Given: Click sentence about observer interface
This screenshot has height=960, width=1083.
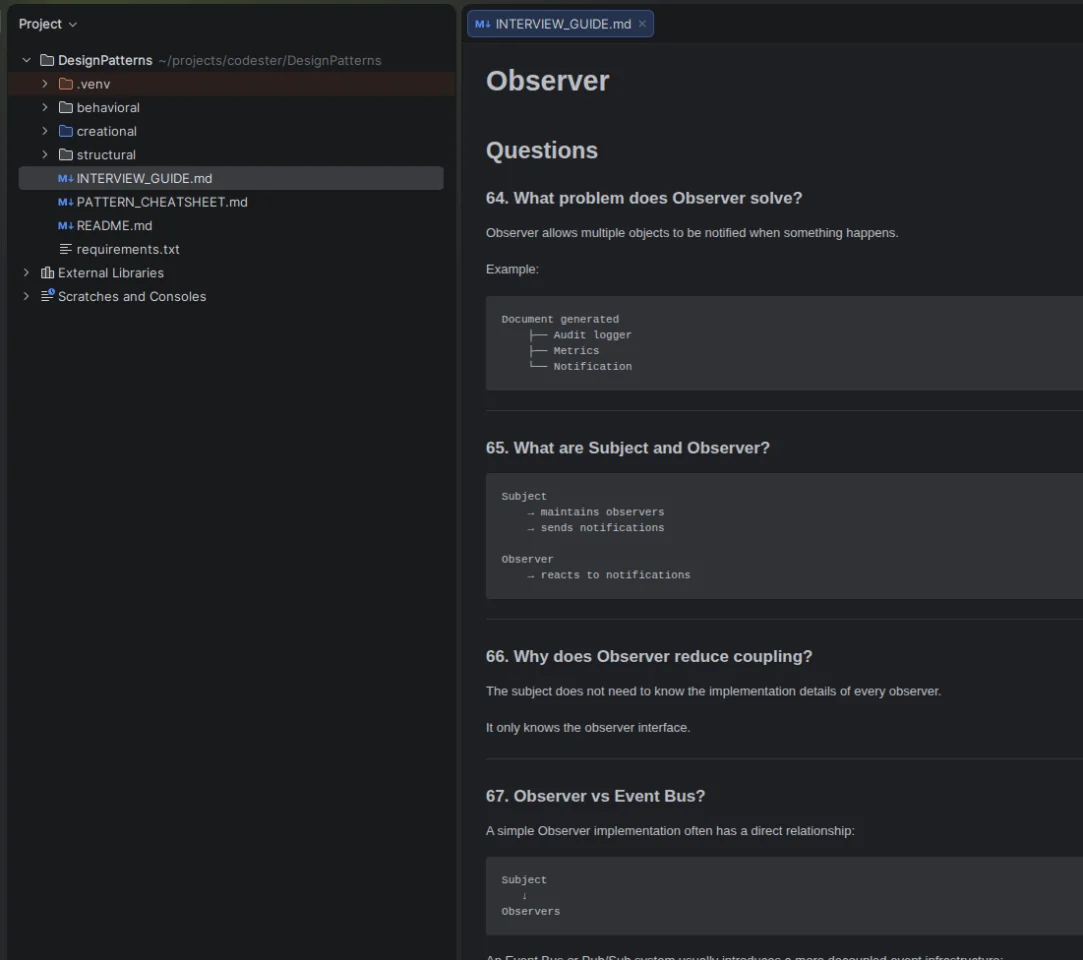Looking at the screenshot, I should [x=588, y=728].
